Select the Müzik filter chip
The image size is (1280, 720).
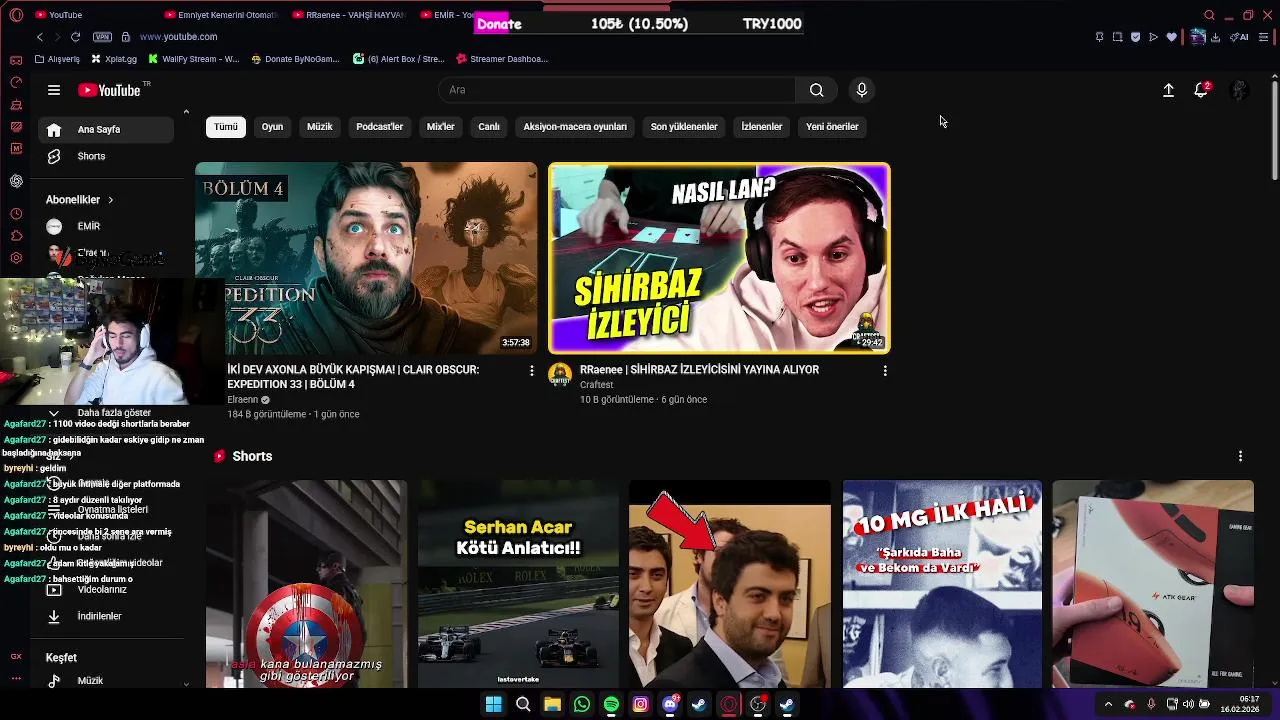[319, 127]
